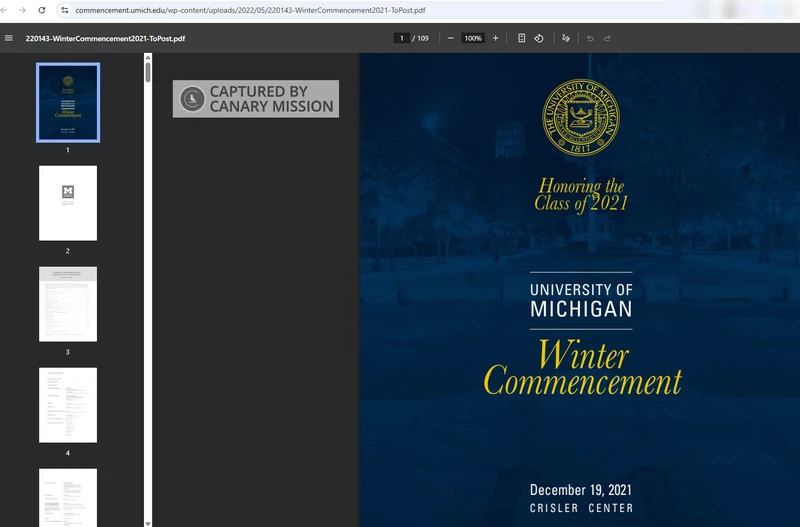800x527 pixels.
Task: Click the "UNIVERSITY OF MICHIGAN" heading
Action: (x=581, y=300)
